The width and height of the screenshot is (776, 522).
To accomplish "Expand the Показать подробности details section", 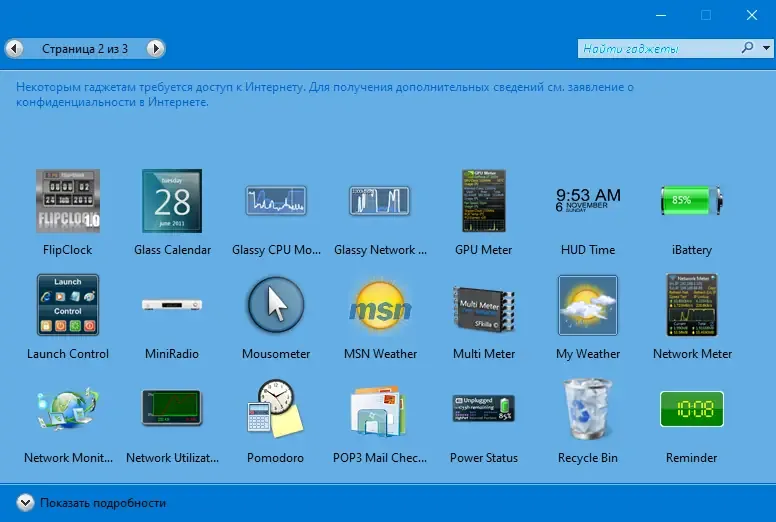I will (25, 503).
